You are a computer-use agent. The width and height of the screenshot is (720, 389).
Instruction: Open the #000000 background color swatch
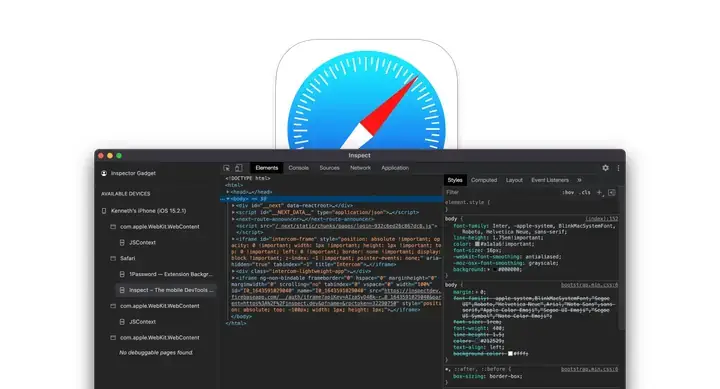494,270
